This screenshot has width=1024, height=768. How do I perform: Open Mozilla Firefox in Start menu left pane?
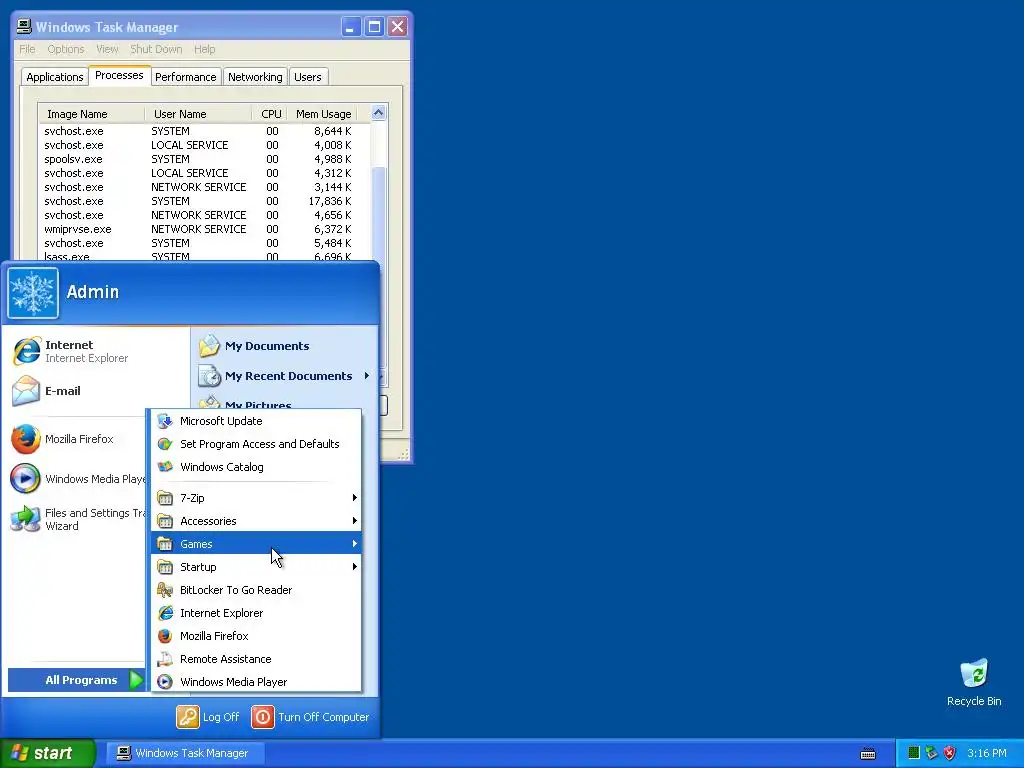coord(77,439)
